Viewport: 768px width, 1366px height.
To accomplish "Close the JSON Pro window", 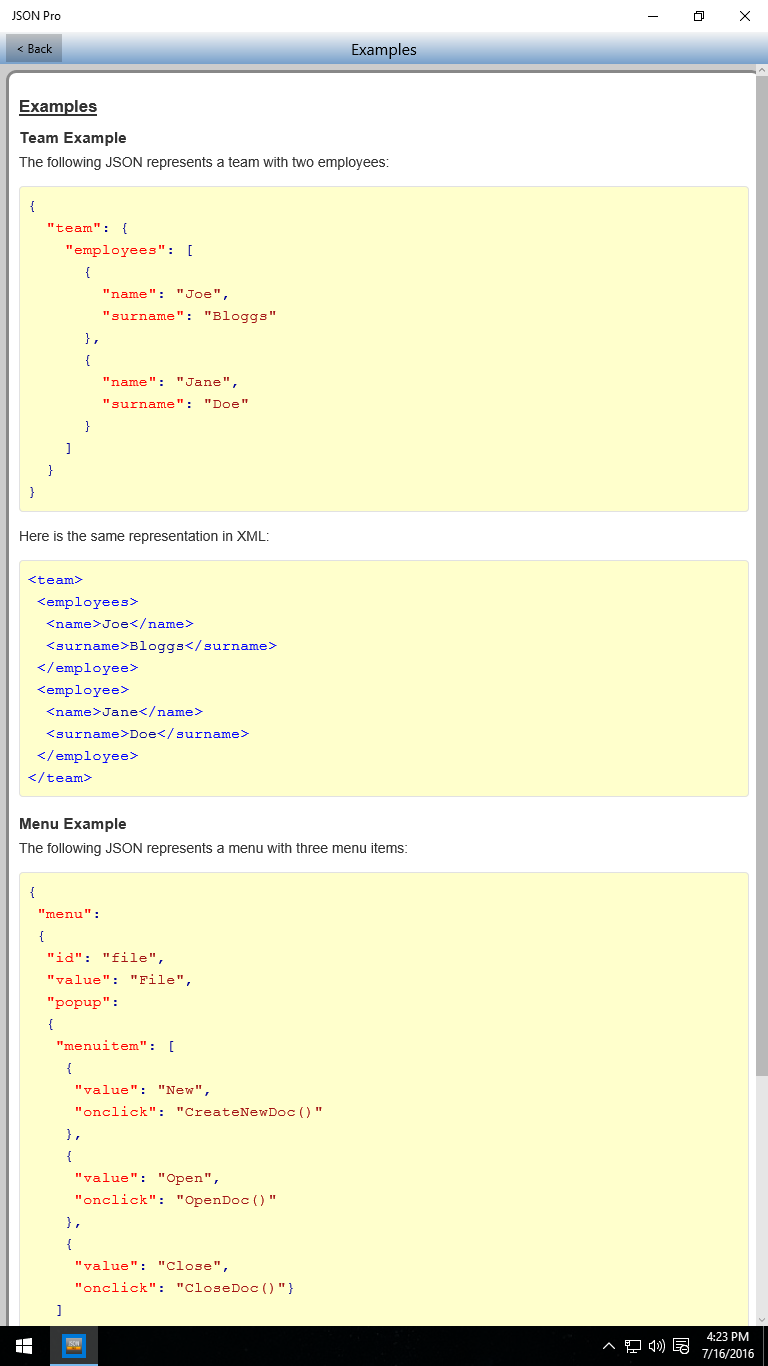I will [x=745, y=16].
